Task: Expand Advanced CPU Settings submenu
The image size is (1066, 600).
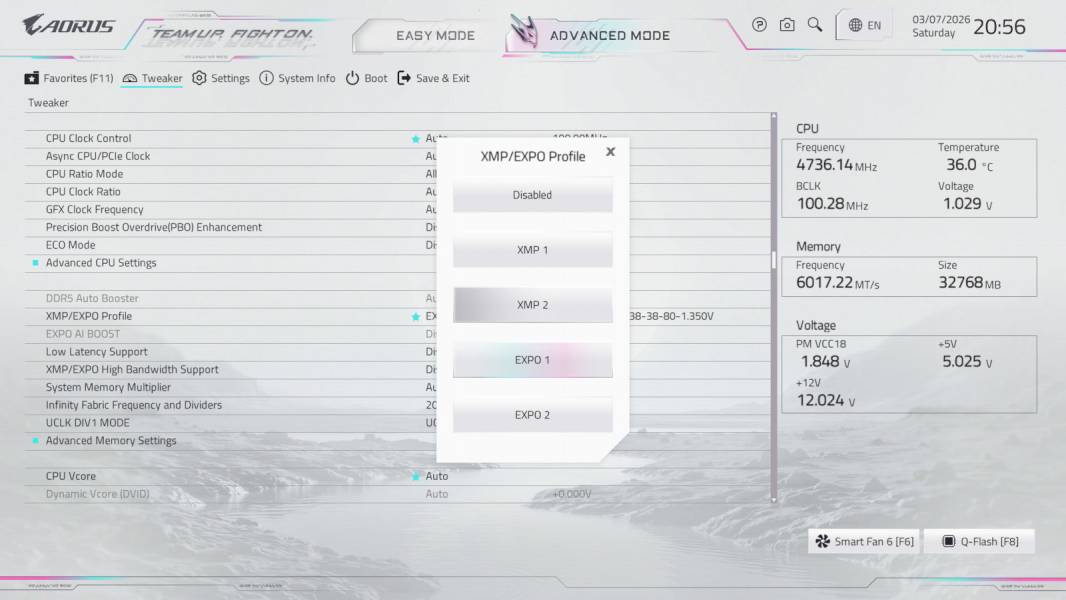Action: [101, 263]
